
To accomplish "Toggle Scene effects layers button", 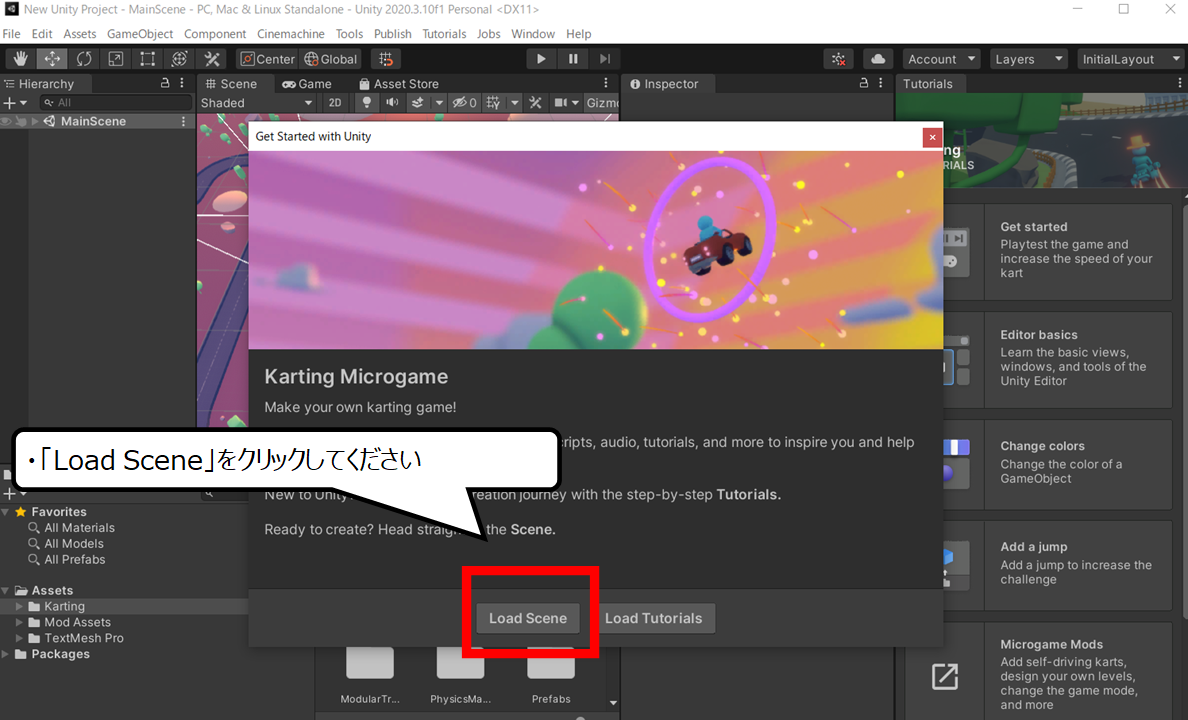I will (x=417, y=103).
